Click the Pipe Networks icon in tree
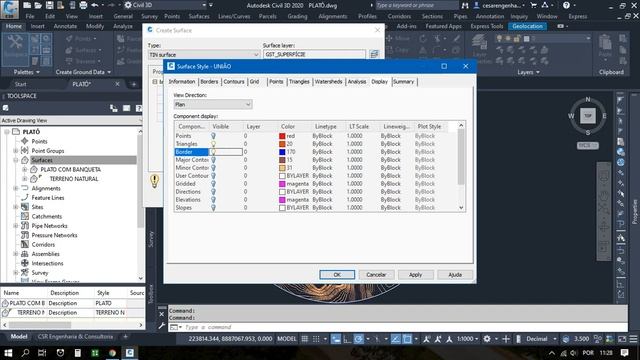The image size is (640, 360). pos(24,226)
